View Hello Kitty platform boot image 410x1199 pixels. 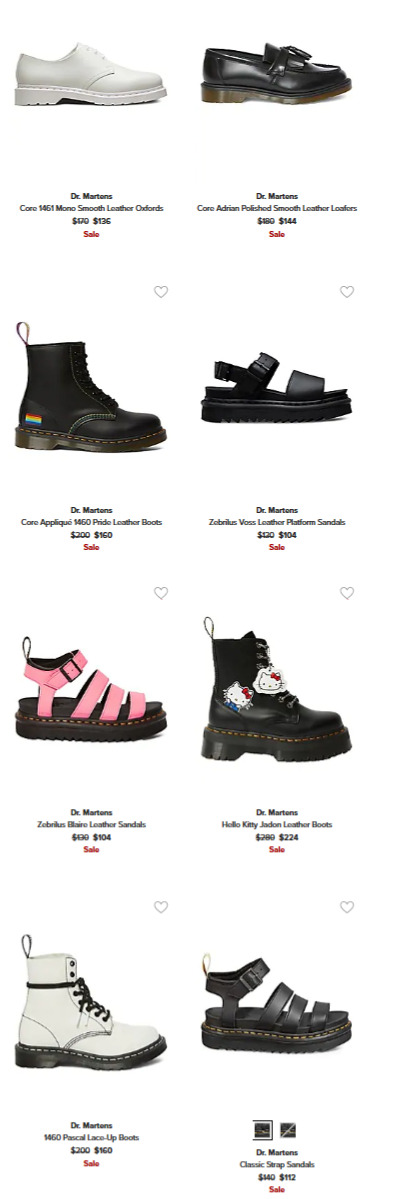(x=277, y=688)
